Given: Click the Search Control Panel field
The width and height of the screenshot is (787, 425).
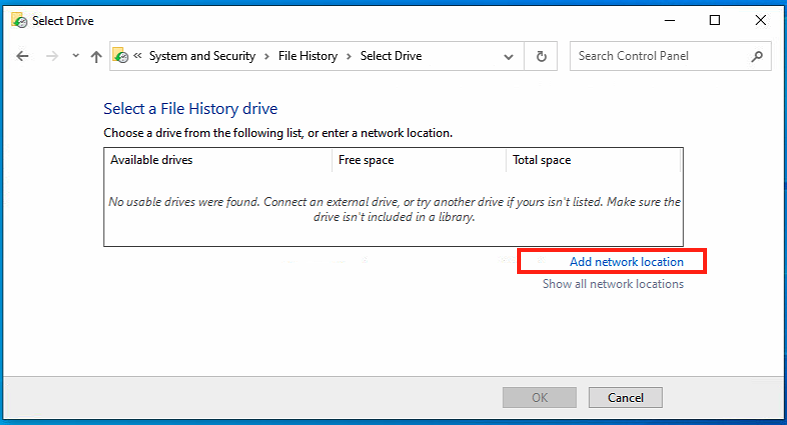Looking at the screenshot, I should pos(660,57).
